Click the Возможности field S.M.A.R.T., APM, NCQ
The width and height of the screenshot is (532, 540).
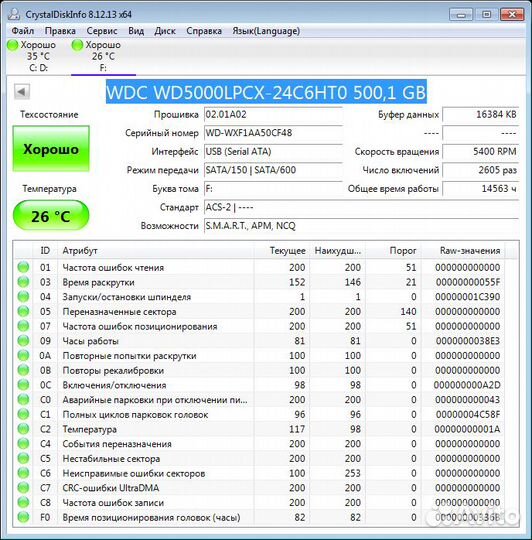pos(361,226)
